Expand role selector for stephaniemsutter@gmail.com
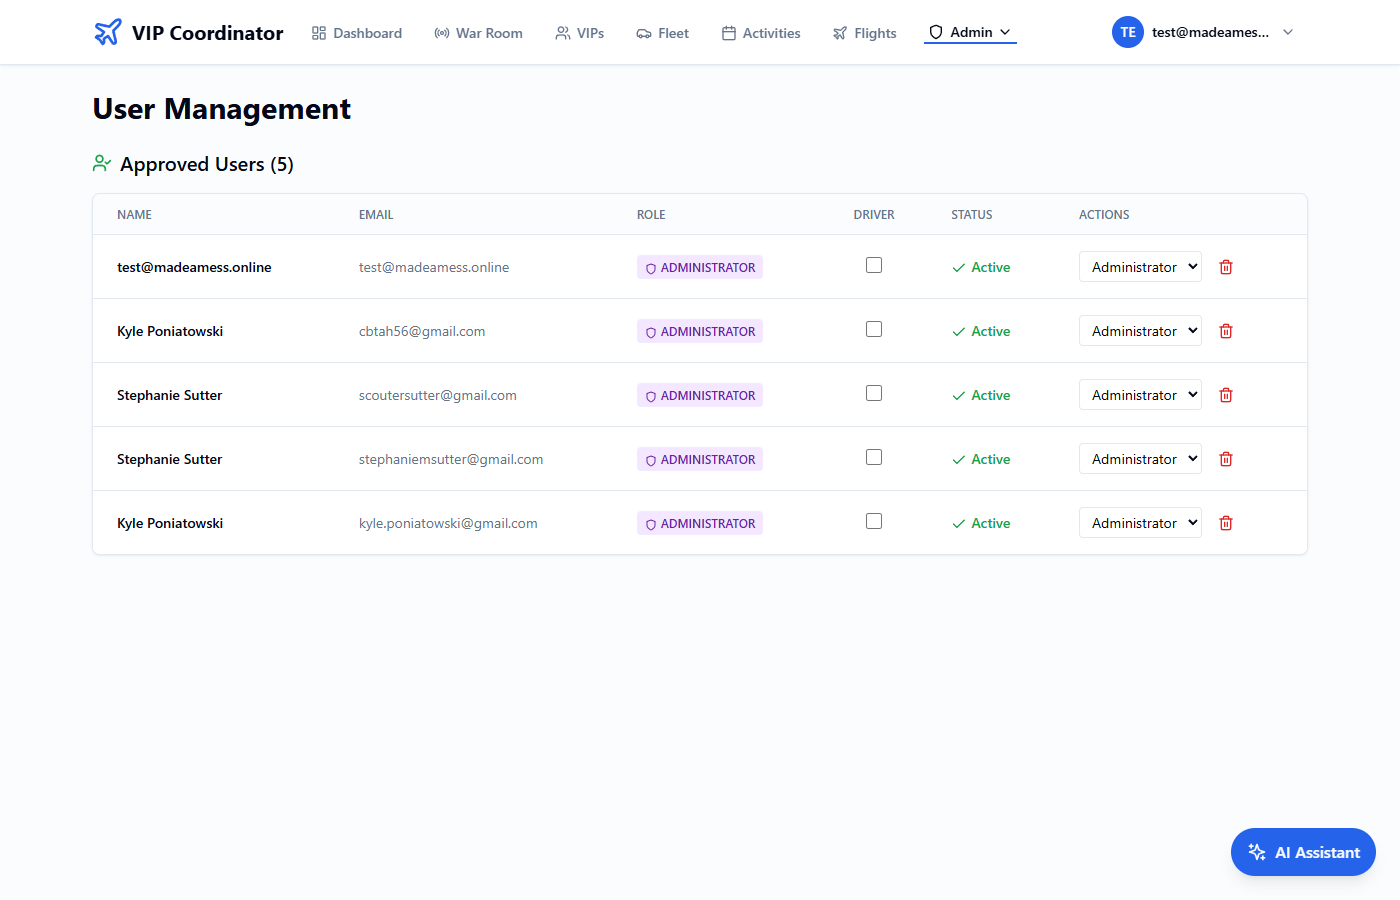 pos(1140,459)
